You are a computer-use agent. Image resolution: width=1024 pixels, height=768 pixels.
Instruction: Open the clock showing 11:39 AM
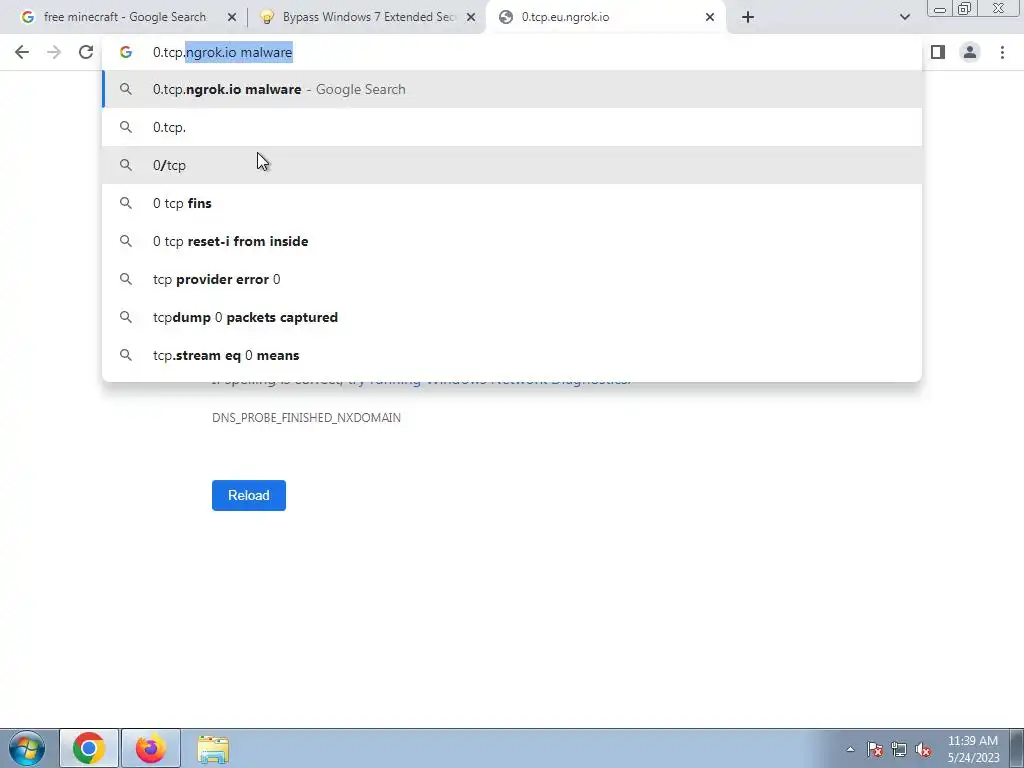(x=973, y=749)
